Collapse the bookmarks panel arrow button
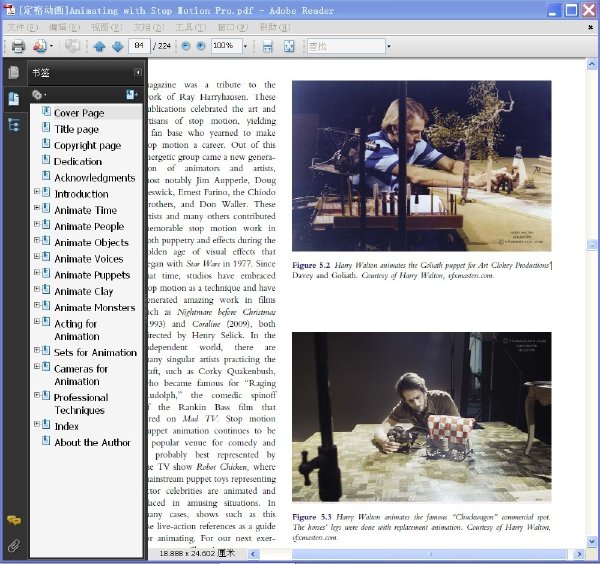 pos(138,72)
